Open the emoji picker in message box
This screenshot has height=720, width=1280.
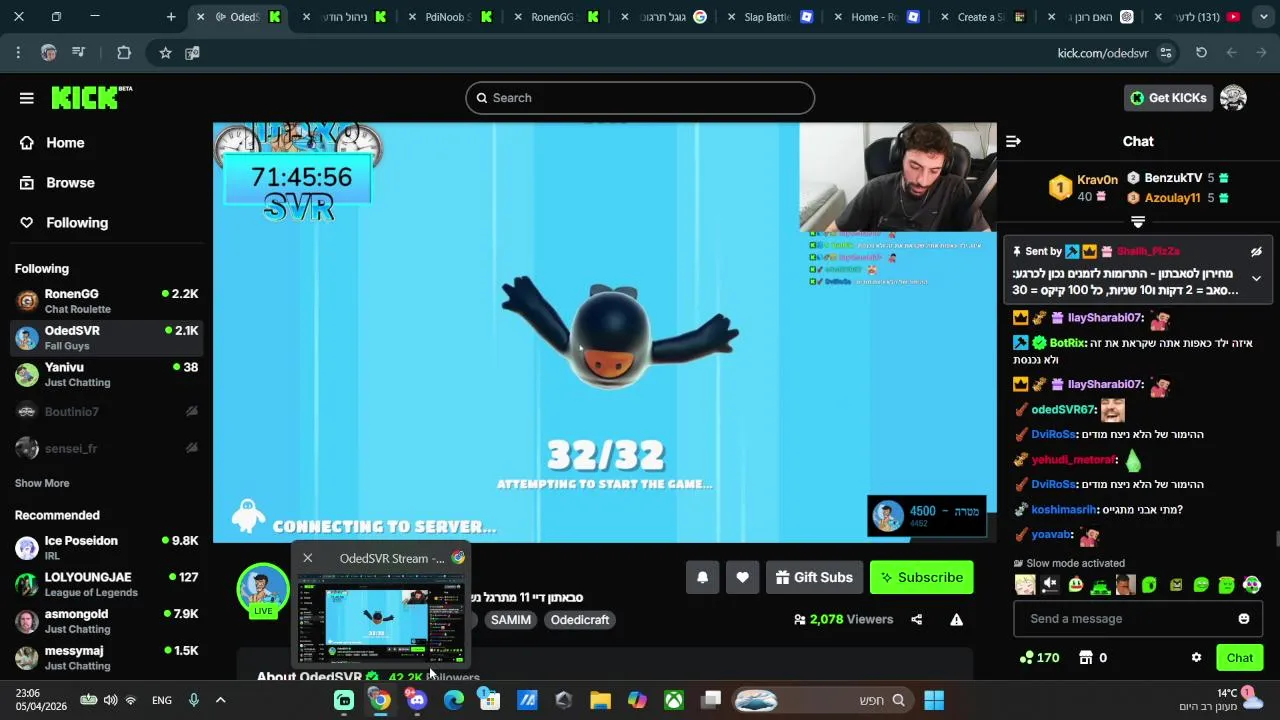tap(1244, 619)
